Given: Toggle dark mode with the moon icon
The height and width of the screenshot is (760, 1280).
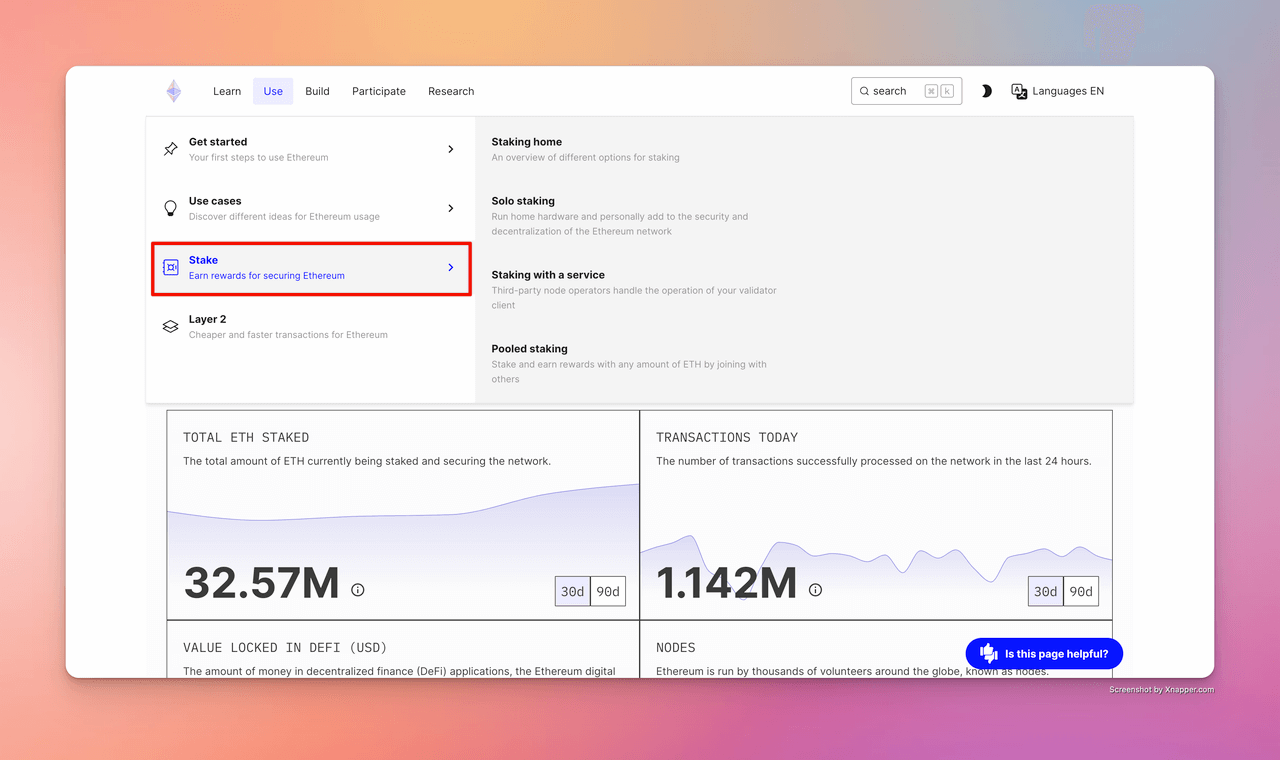Looking at the screenshot, I should coord(986,91).
